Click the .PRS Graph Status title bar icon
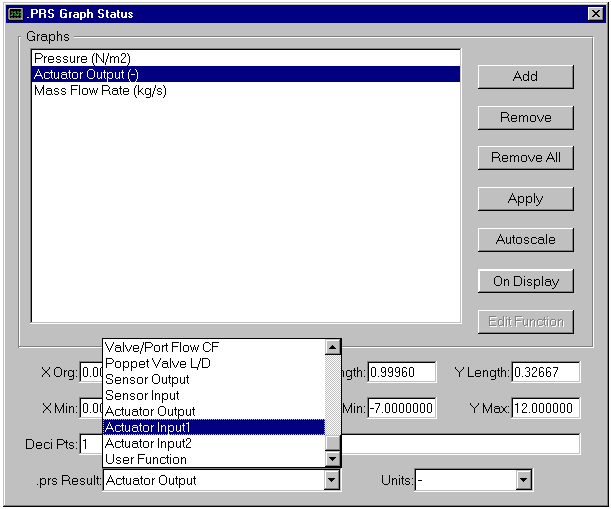The image size is (611, 509). pos(16,14)
